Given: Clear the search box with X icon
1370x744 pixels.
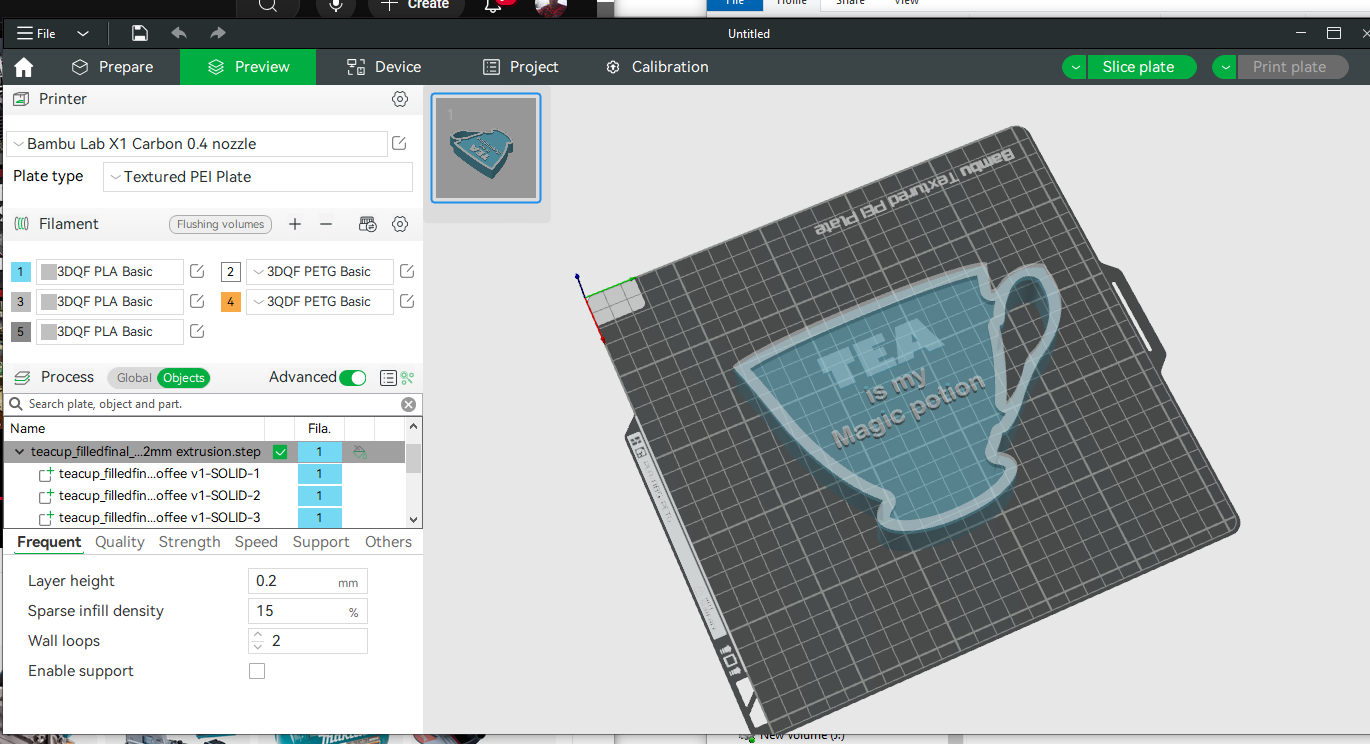Looking at the screenshot, I should tap(408, 404).
